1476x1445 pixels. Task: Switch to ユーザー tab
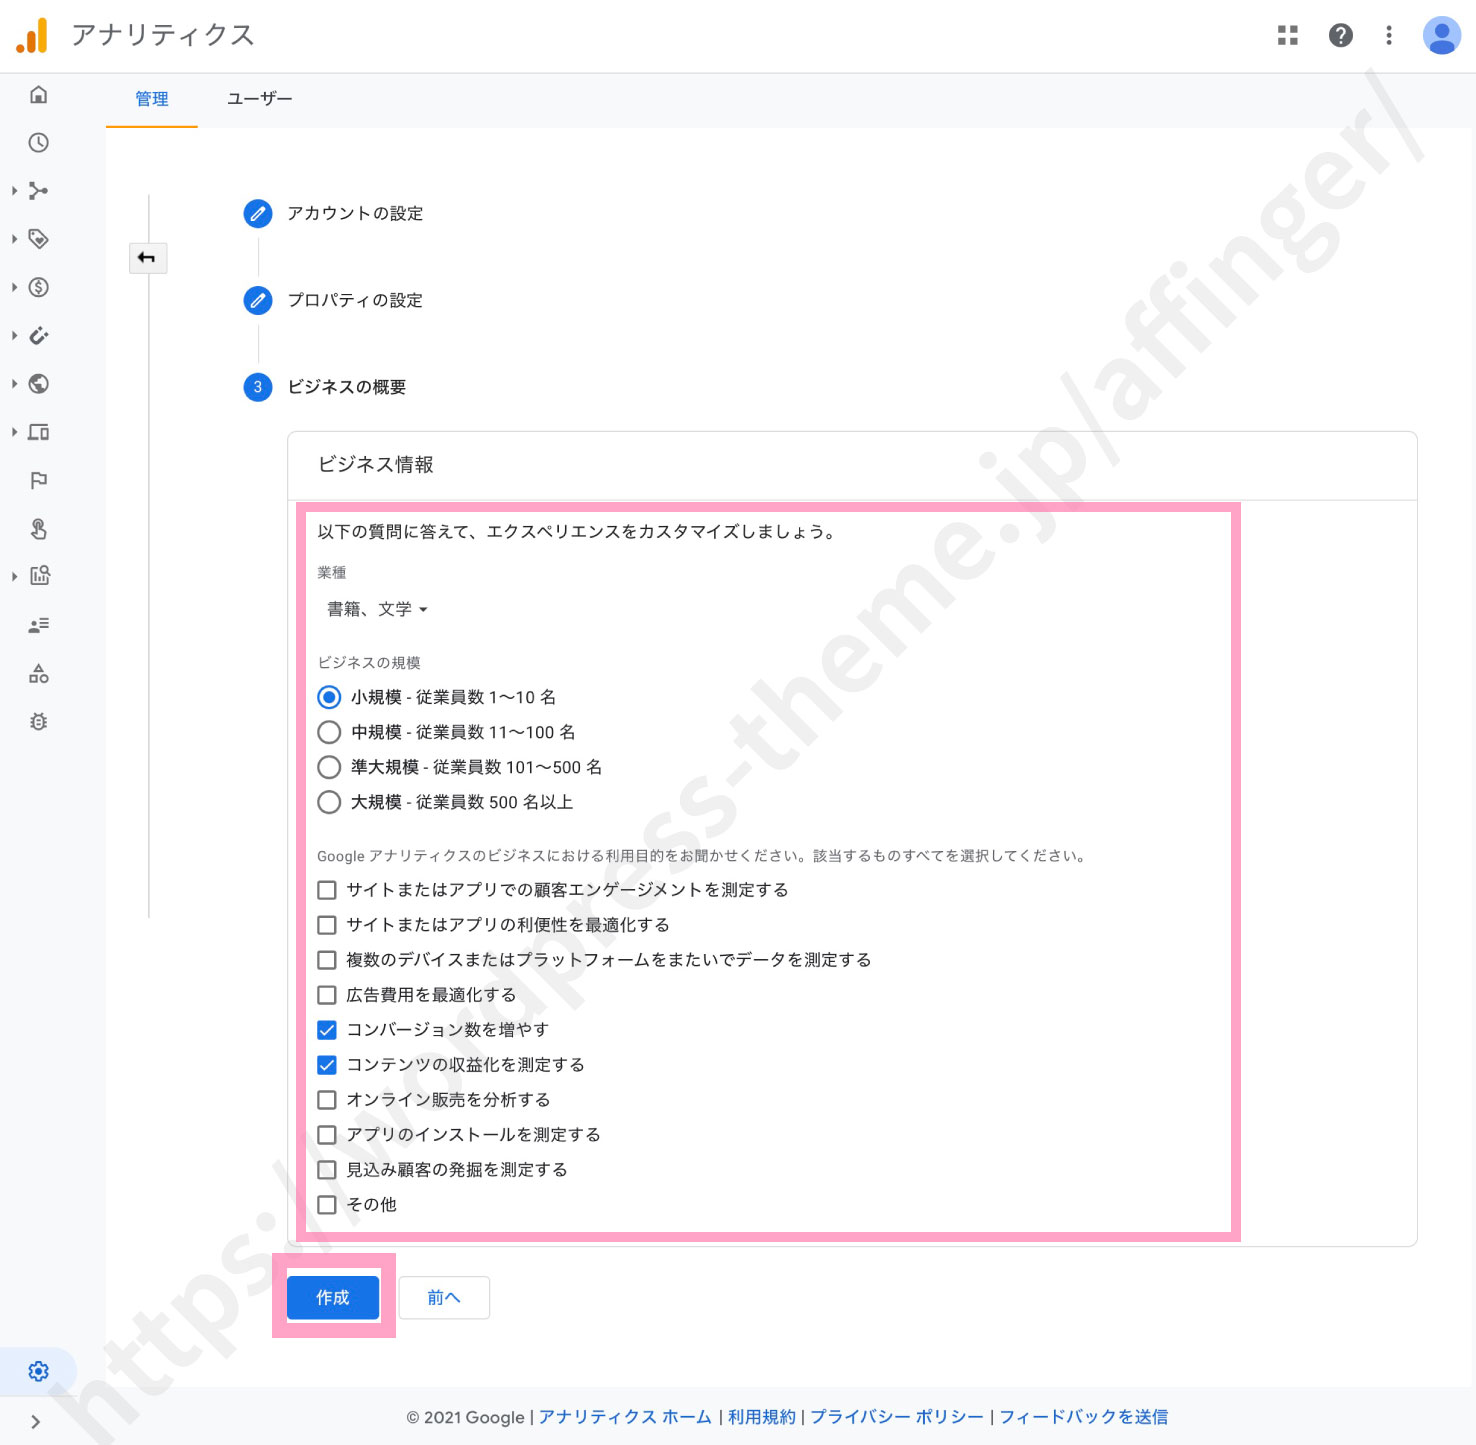(260, 99)
